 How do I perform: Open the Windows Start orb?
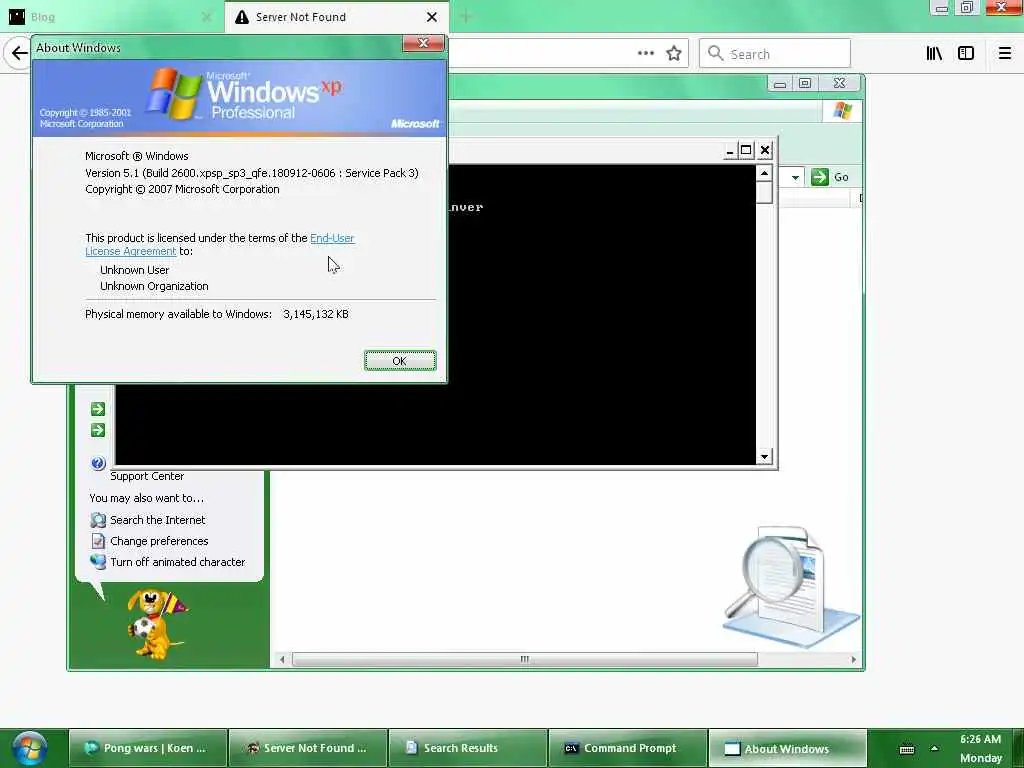[29, 748]
